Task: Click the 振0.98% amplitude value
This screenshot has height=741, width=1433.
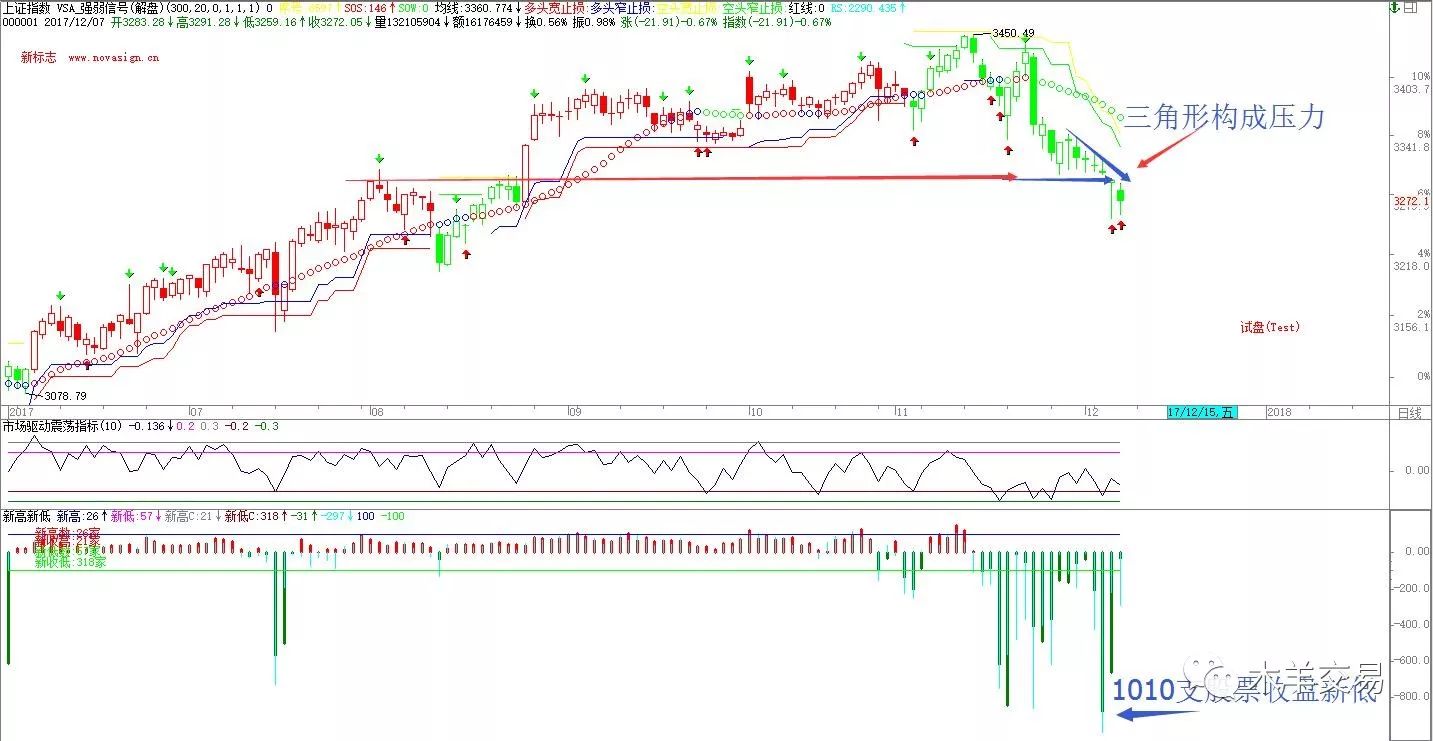Action: tap(593, 21)
